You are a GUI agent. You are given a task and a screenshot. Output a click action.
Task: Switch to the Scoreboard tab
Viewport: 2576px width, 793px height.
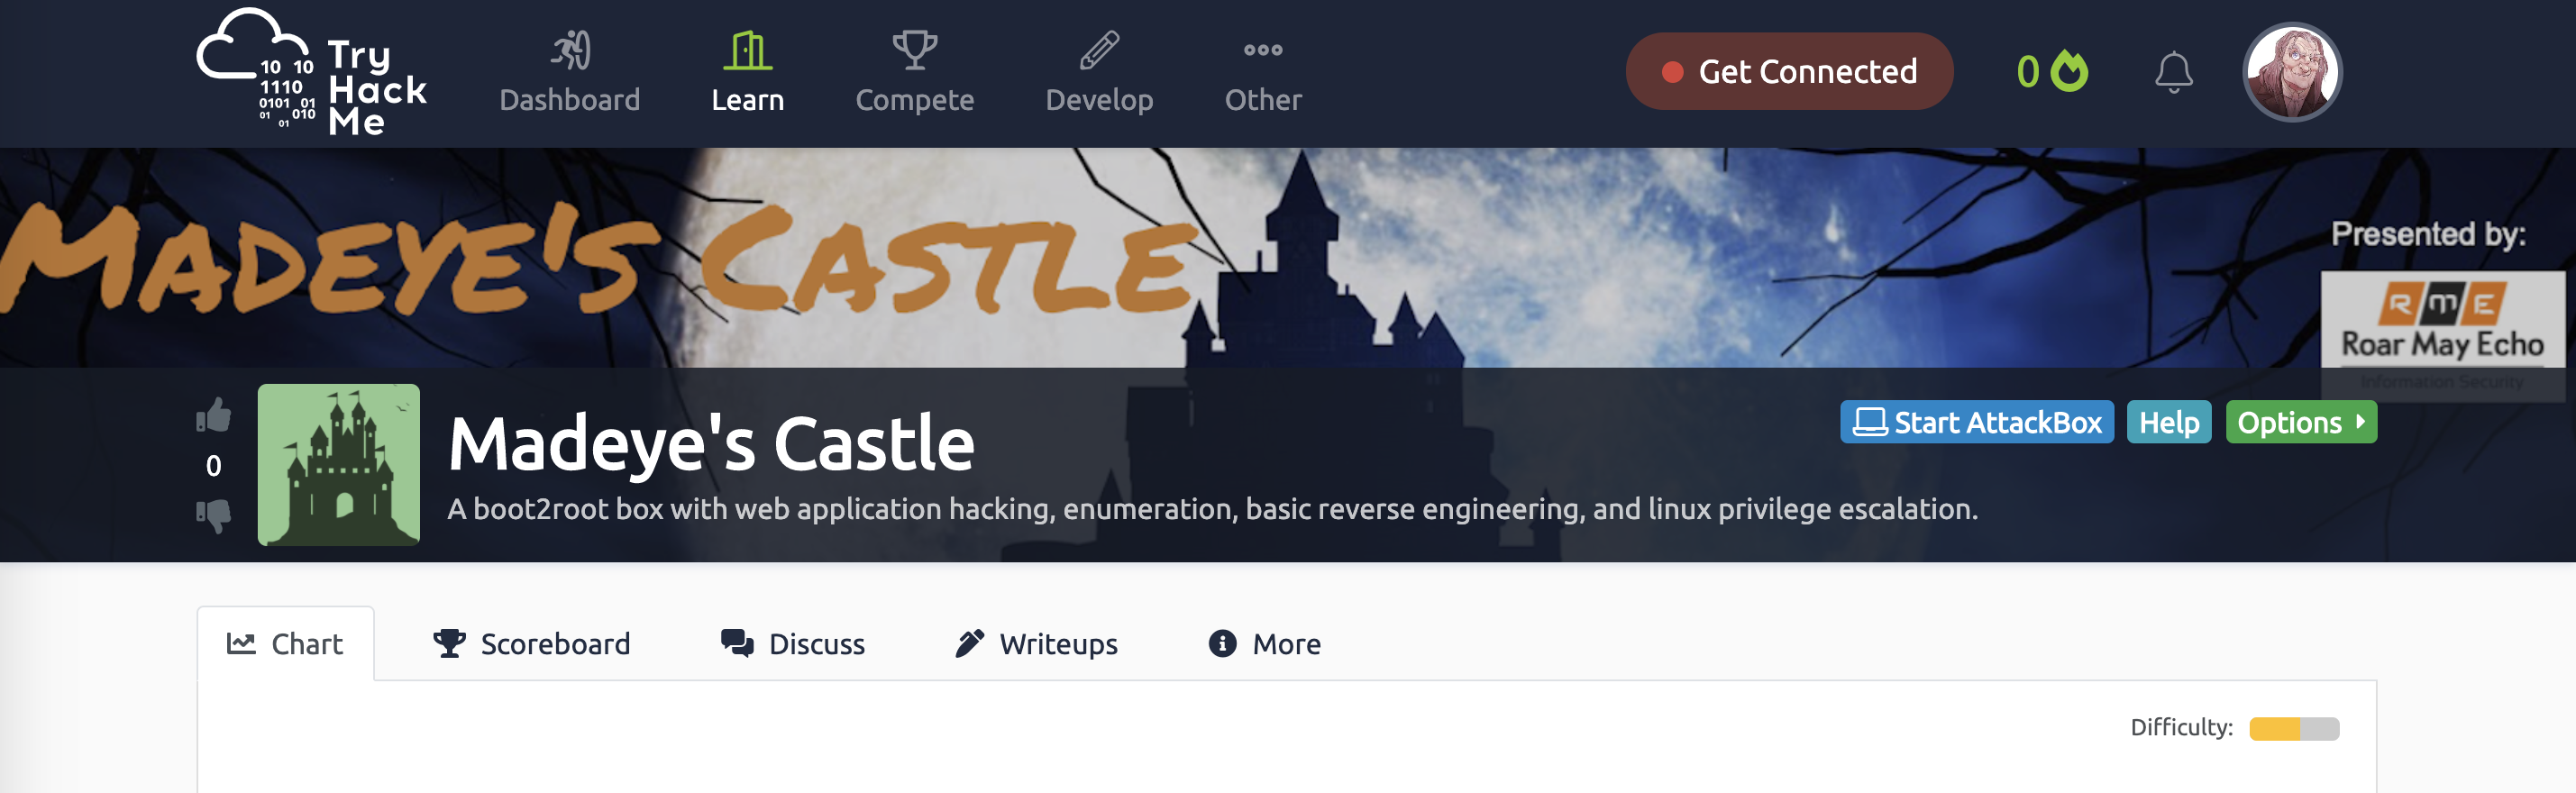(x=531, y=644)
